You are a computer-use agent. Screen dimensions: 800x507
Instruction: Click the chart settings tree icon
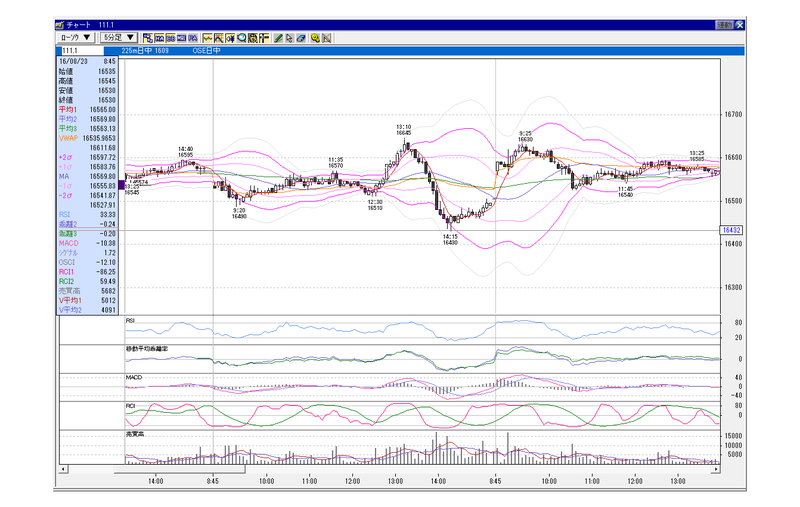[148, 38]
